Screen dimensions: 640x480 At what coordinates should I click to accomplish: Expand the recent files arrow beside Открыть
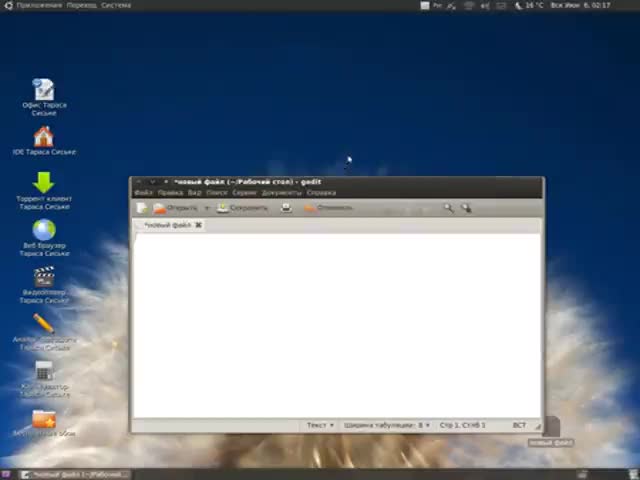[207, 208]
